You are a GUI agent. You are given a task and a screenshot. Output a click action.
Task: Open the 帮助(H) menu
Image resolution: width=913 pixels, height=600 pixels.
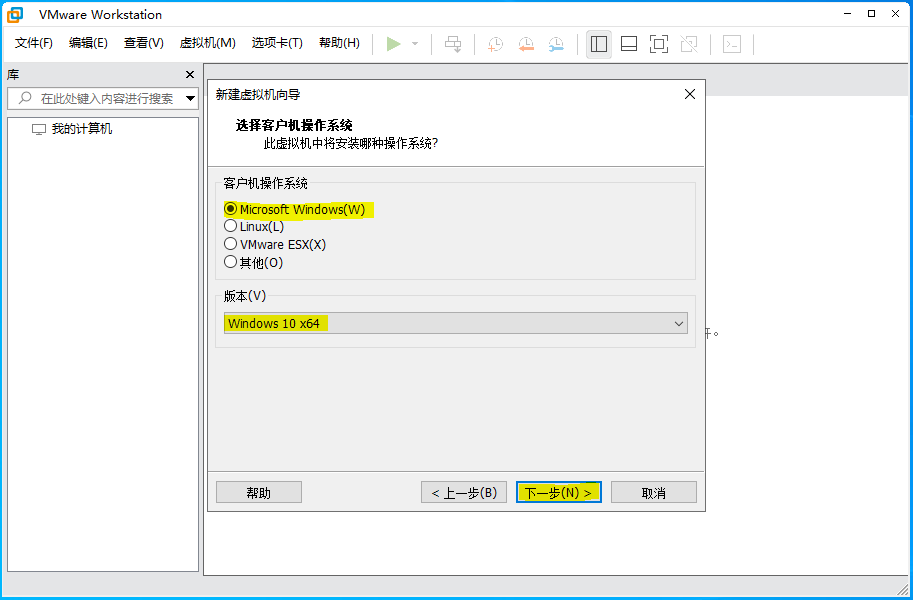coord(339,43)
